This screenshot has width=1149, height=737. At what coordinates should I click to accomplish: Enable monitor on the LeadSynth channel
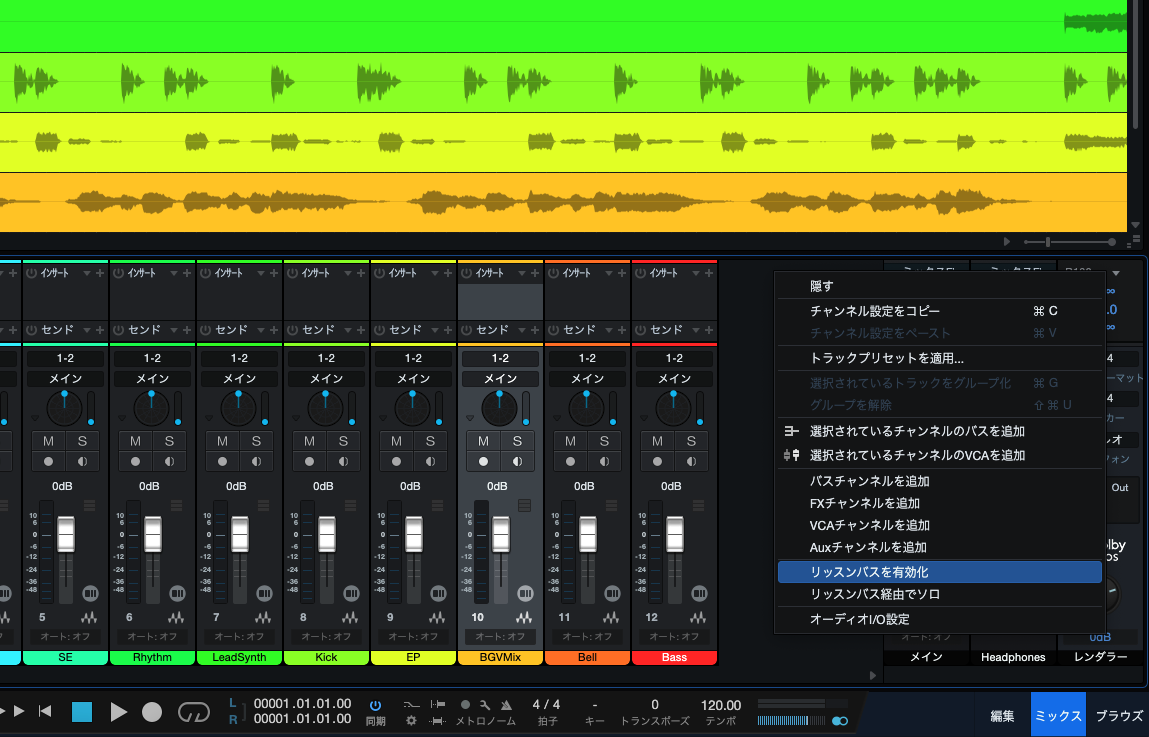255,462
